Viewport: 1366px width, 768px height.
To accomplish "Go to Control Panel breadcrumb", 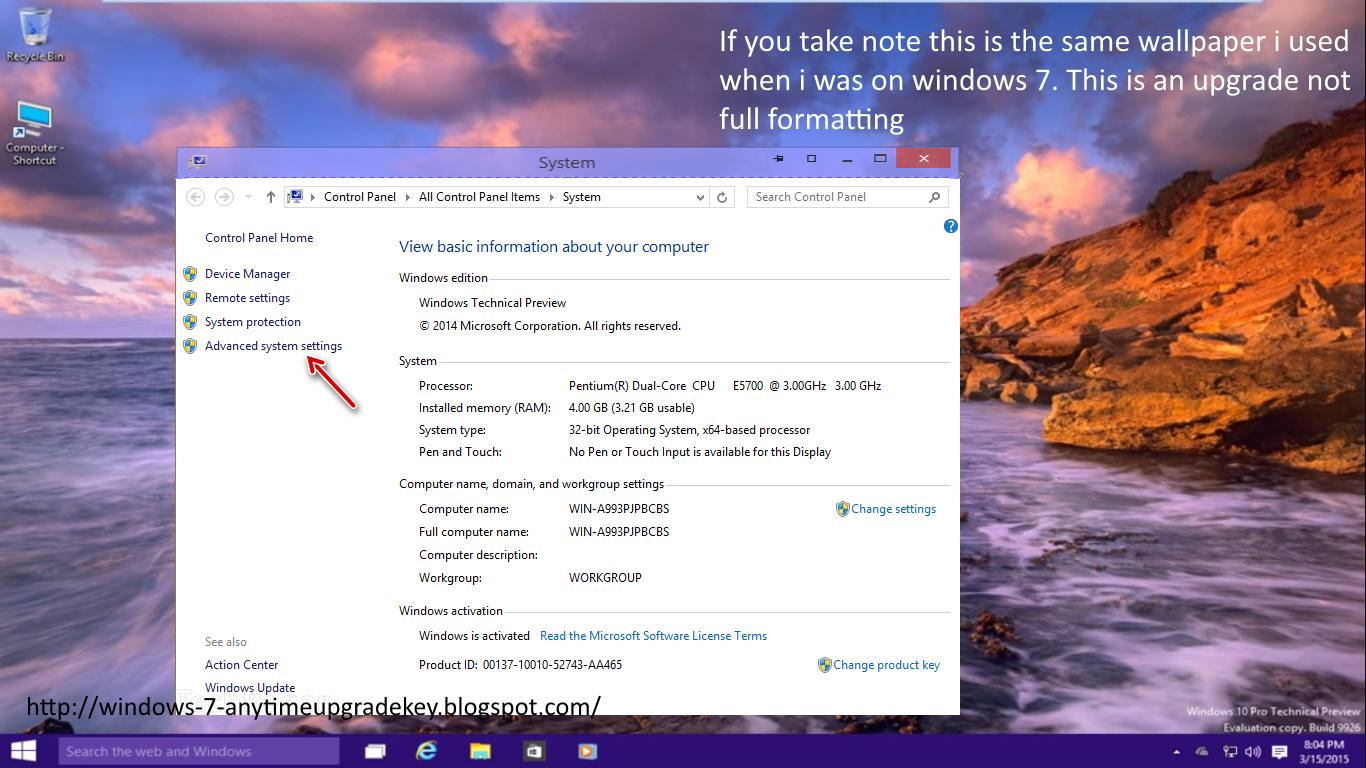I will coord(360,197).
